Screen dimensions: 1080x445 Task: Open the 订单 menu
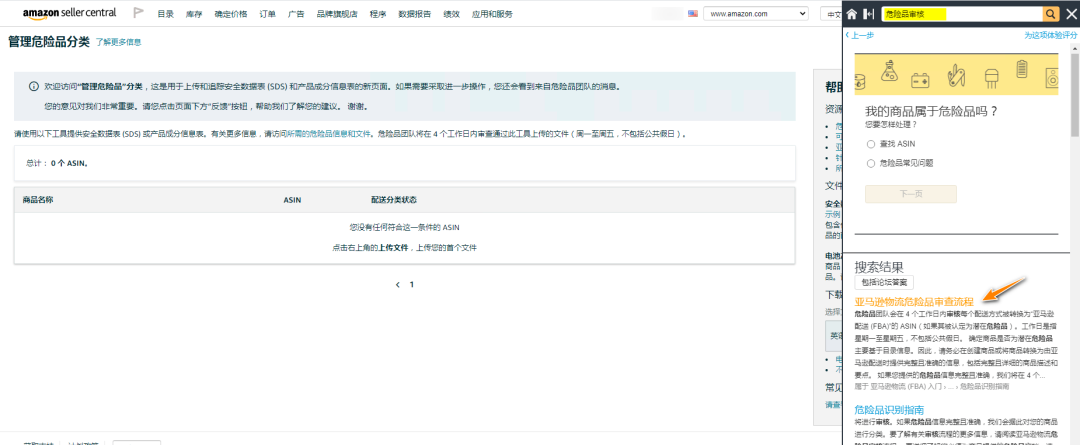pos(268,14)
